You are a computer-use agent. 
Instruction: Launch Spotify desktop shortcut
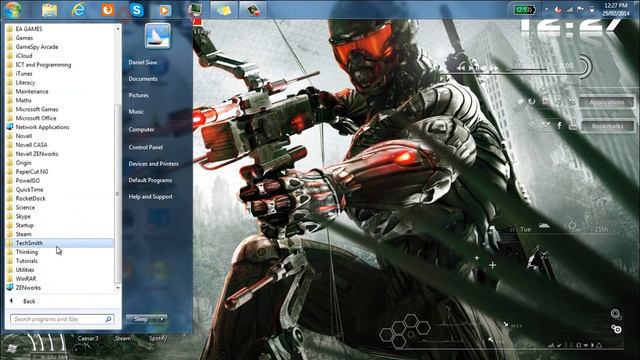point(158,338)
